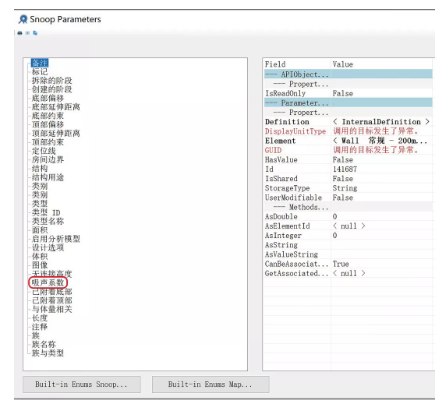
Task: Select the 族与类型 parameter
Action: (x=48, y=353)
